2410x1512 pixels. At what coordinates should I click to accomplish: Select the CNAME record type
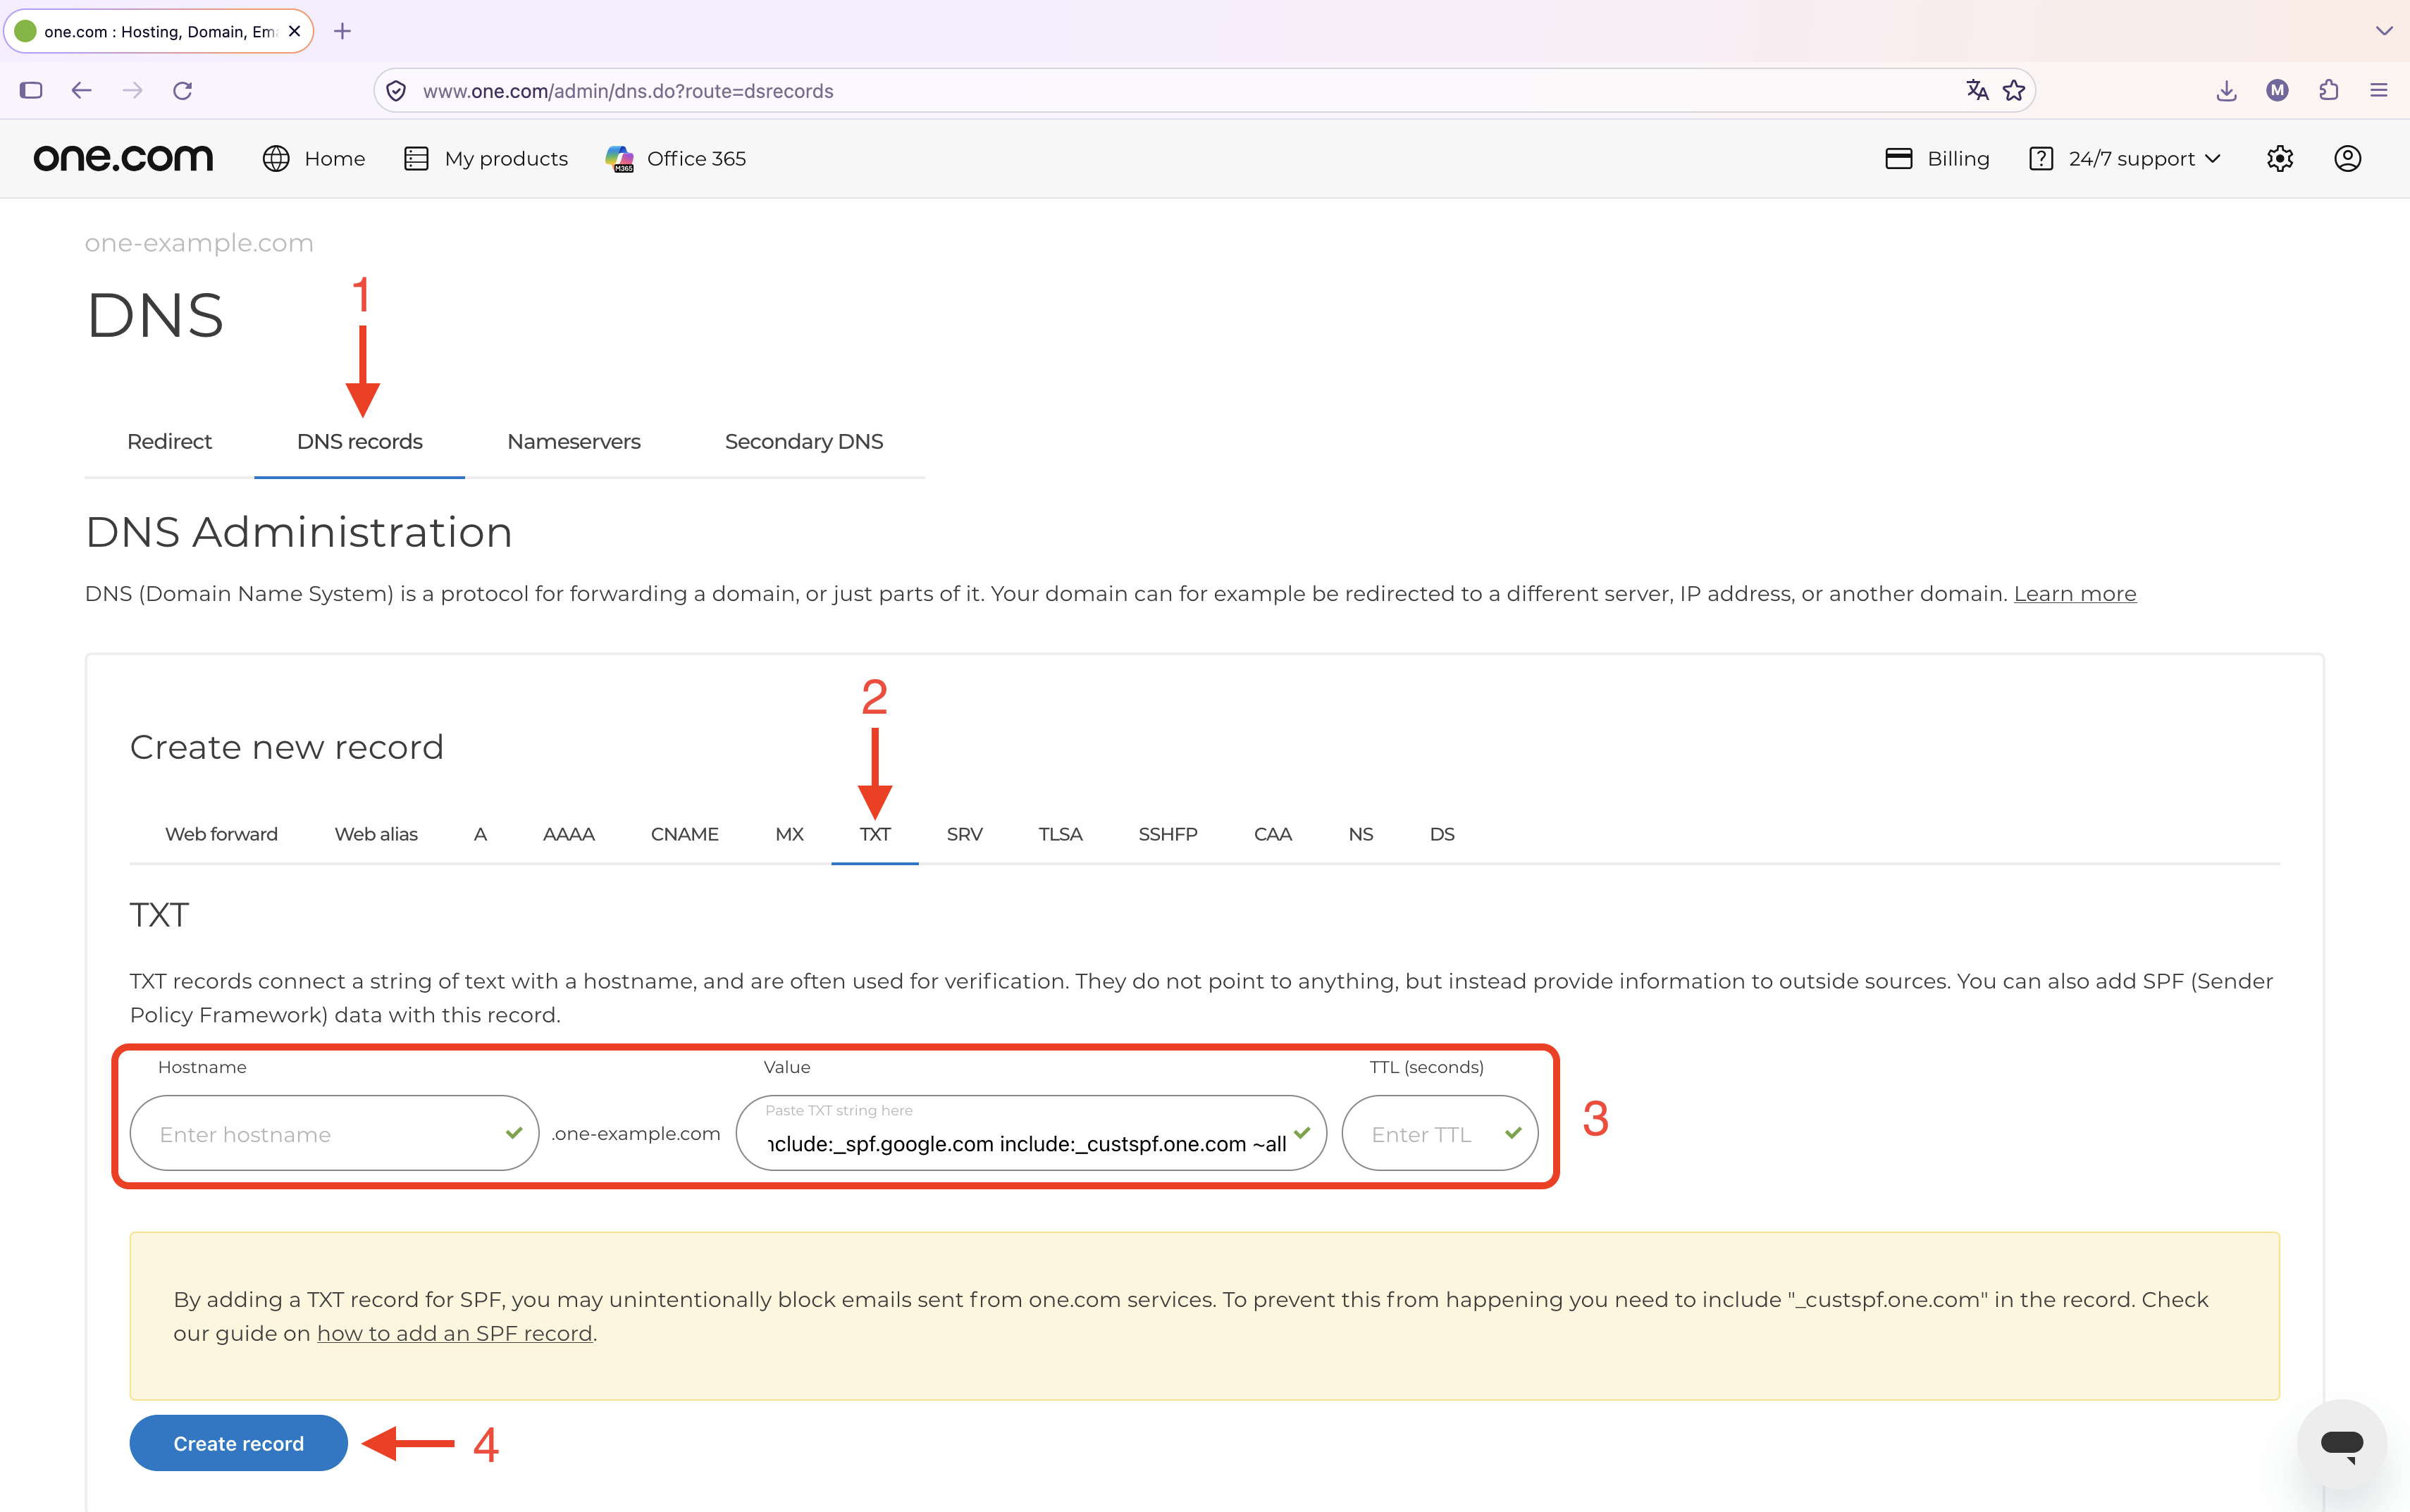point(685,834)
